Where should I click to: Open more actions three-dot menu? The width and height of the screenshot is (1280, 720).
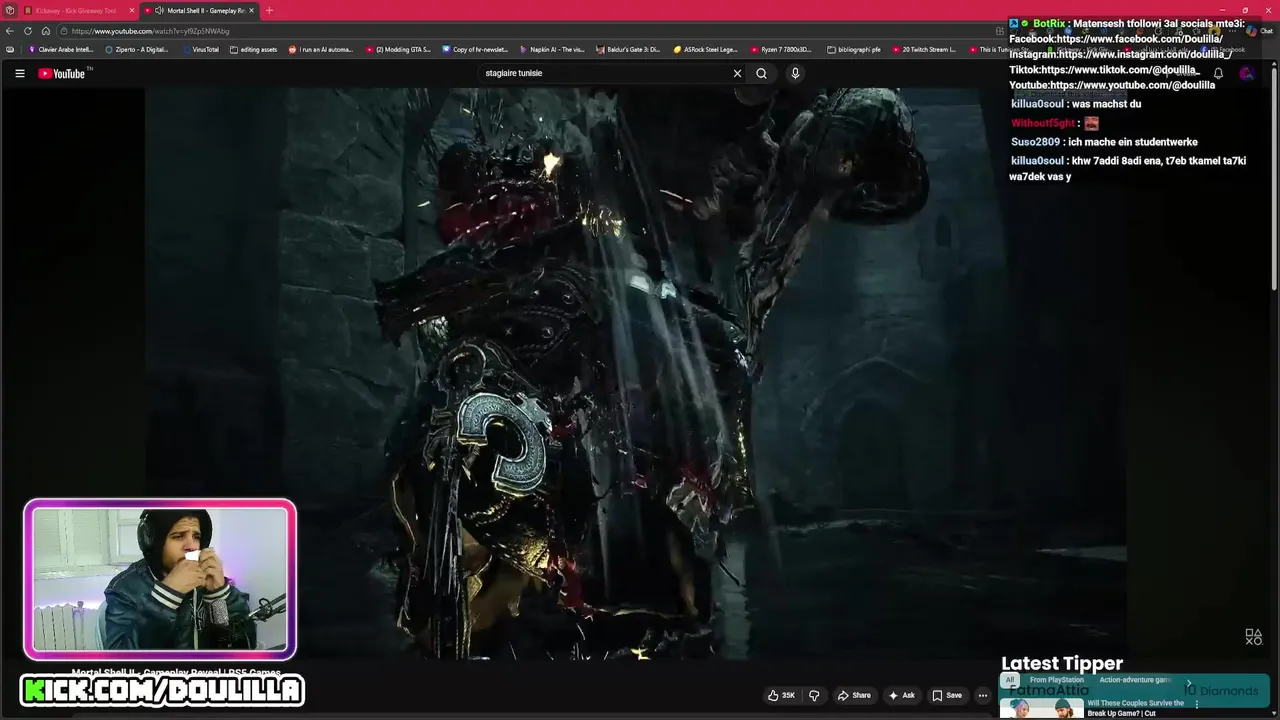[983, 695]
